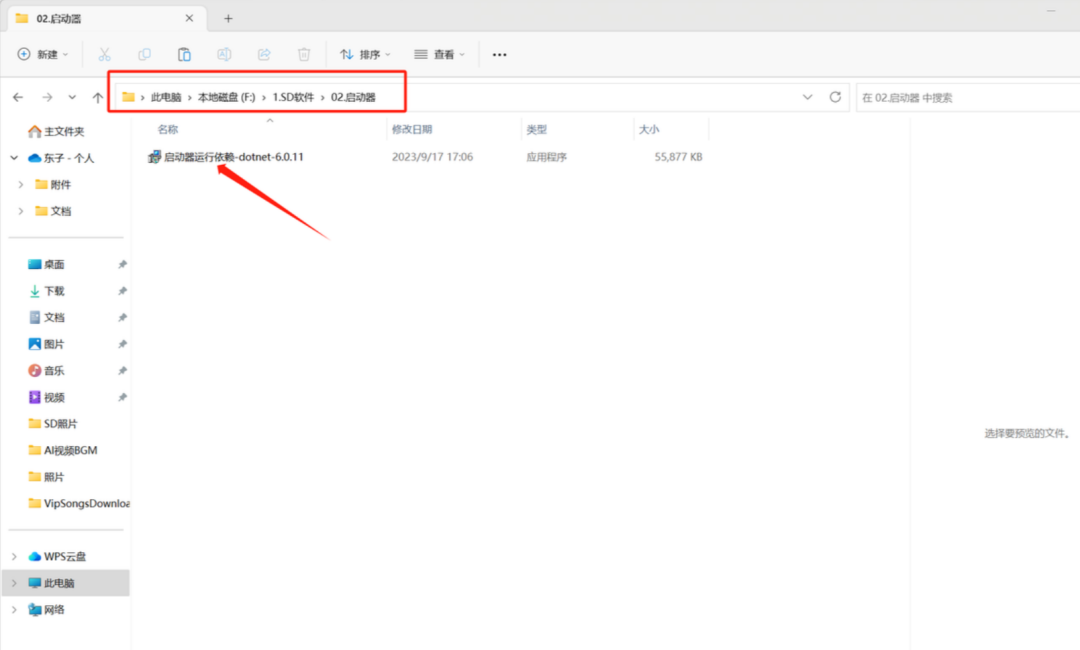Unpin 视频 using its pin icon
1080x650 pixels.
(122, 397)
